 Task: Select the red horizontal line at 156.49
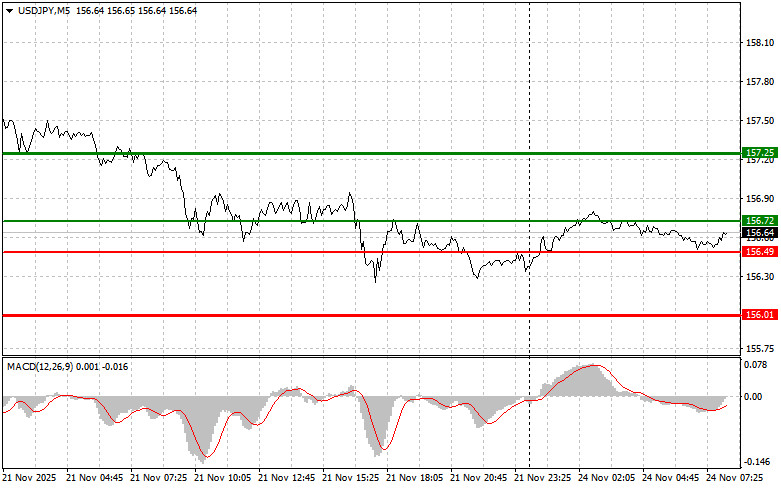click(200, 252)
